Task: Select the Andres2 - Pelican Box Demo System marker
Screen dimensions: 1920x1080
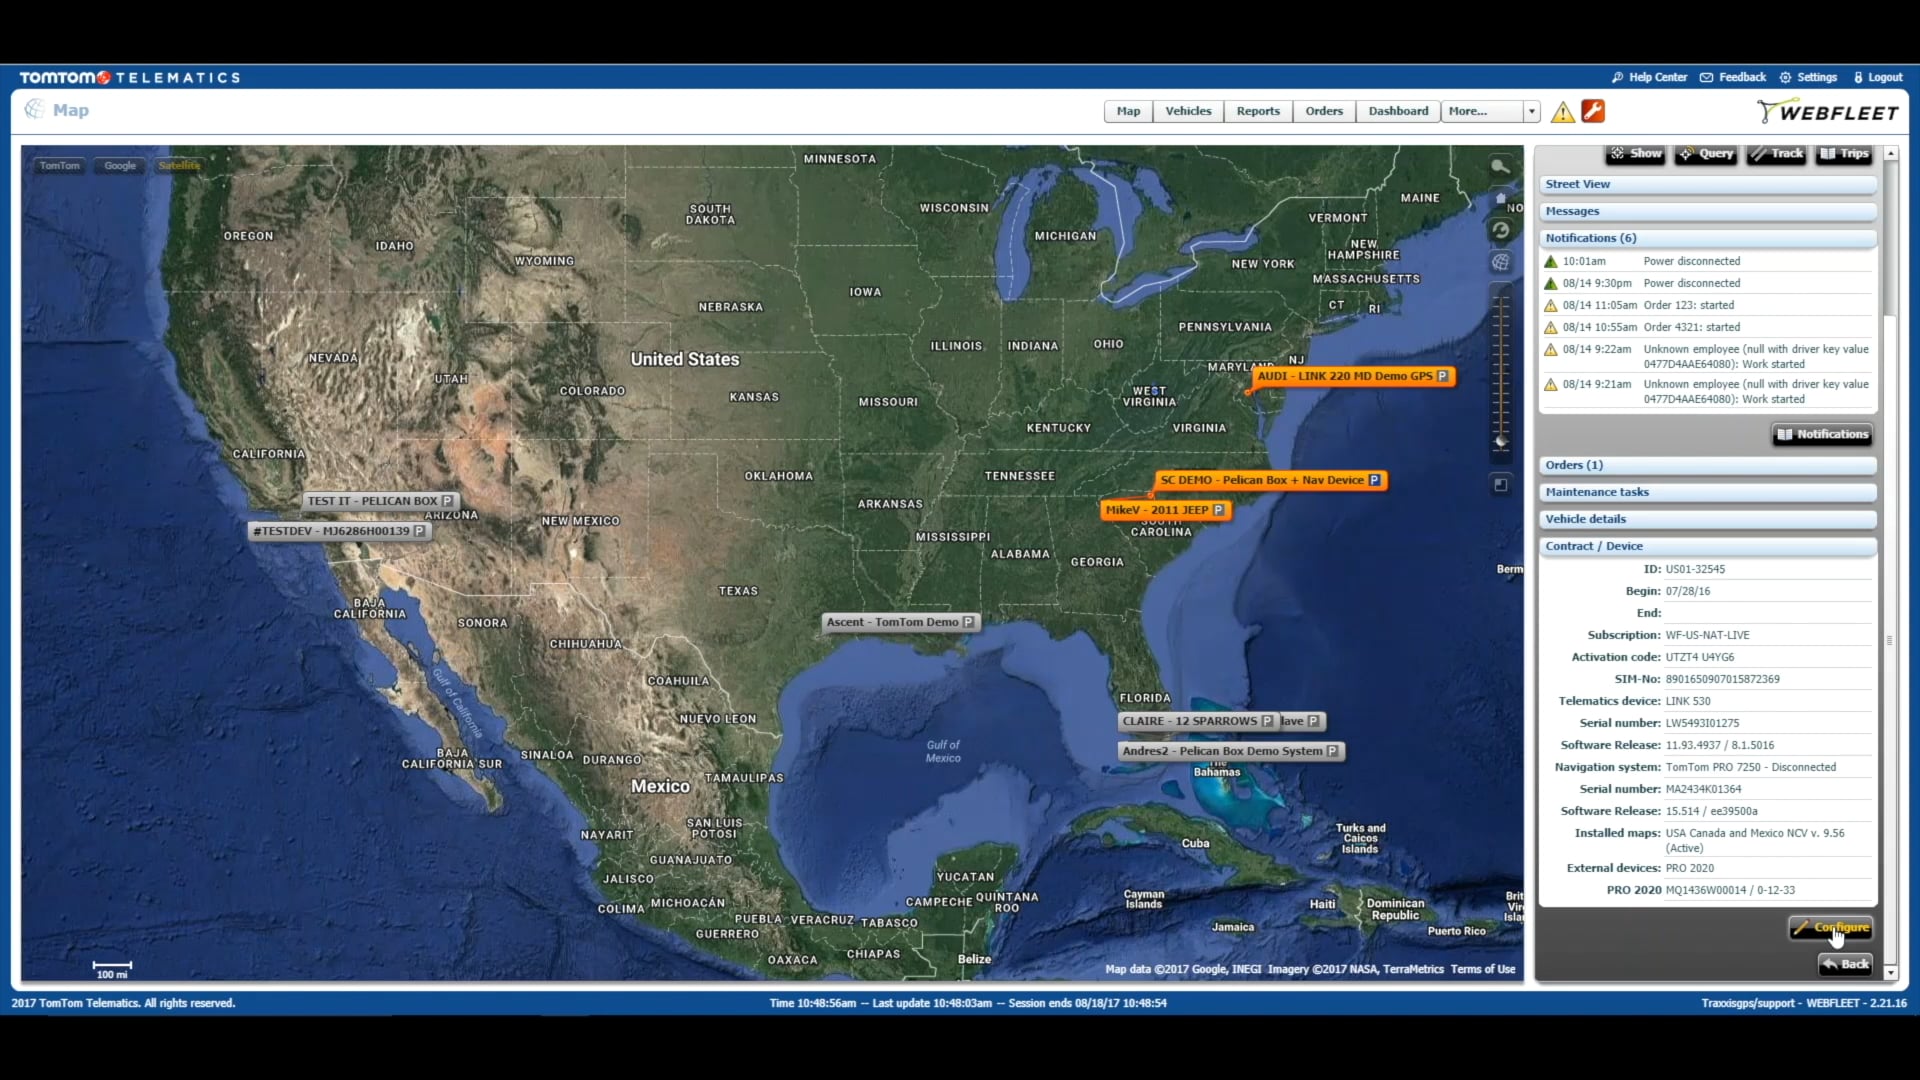Action: pyautogui.click(x=1230, y=751)
